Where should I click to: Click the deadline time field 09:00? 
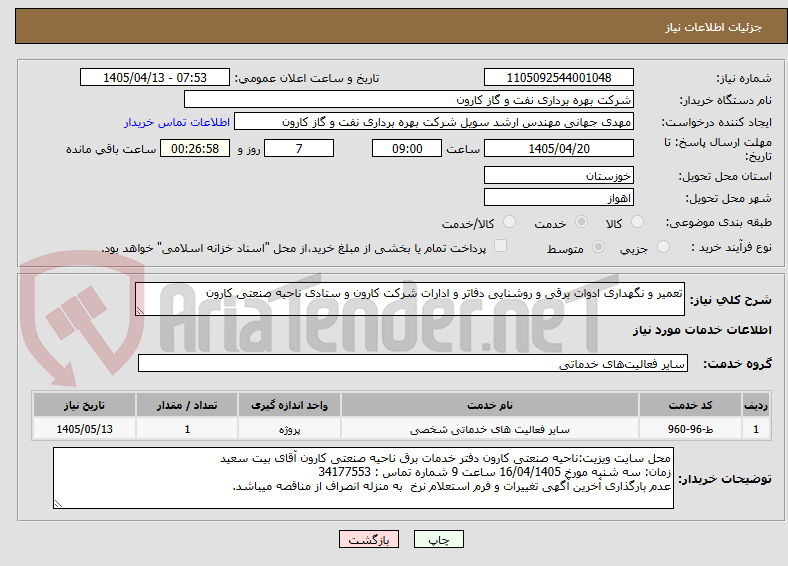coord(407,148)
